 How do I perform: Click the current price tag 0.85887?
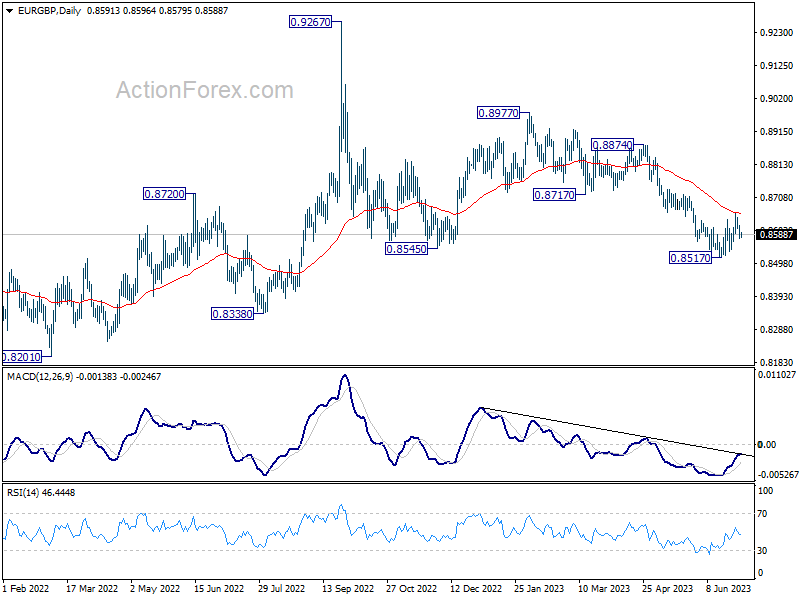777,235
